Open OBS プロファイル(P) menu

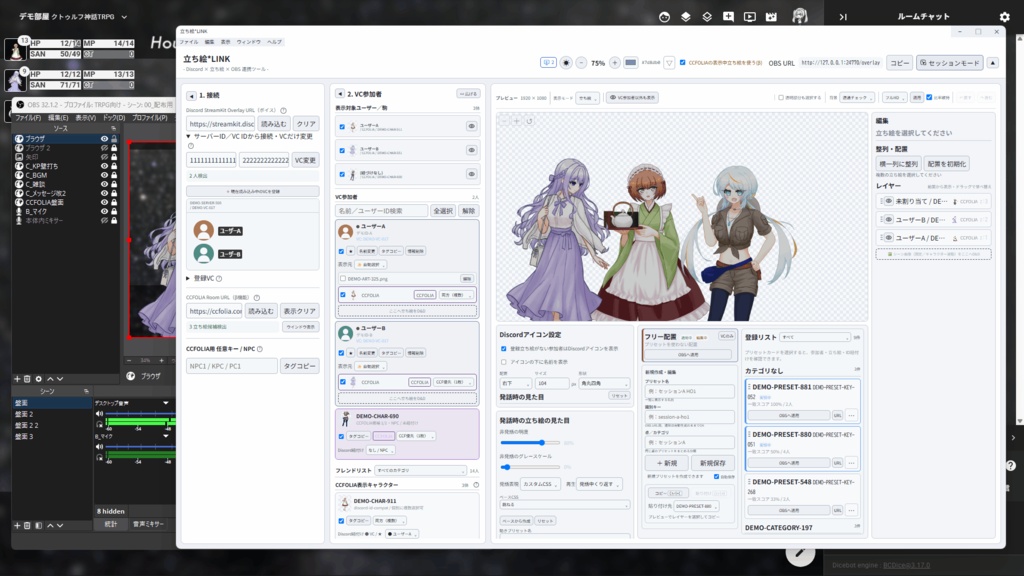coord(150,118)
